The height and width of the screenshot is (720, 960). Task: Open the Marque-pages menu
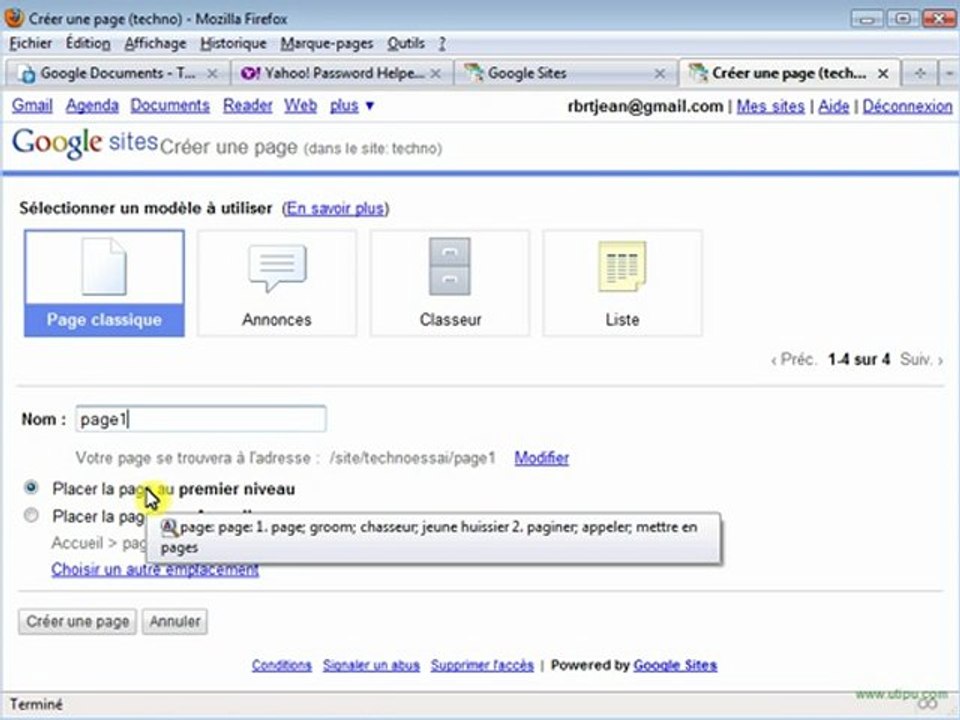click(327, 43)
